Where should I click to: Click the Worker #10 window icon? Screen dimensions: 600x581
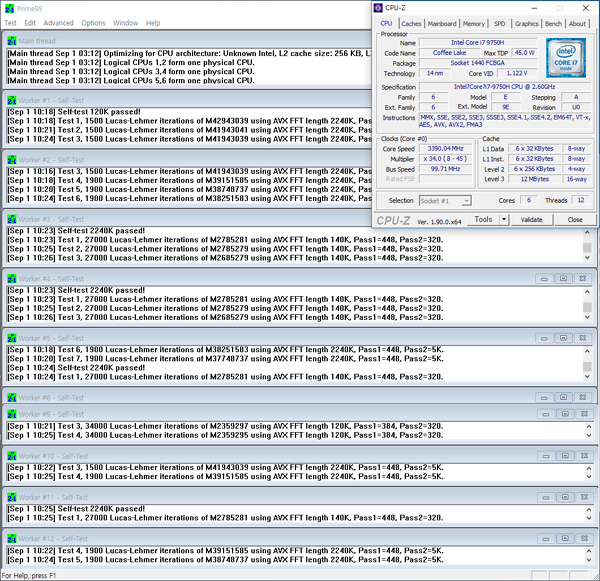[x=12, y=456]
